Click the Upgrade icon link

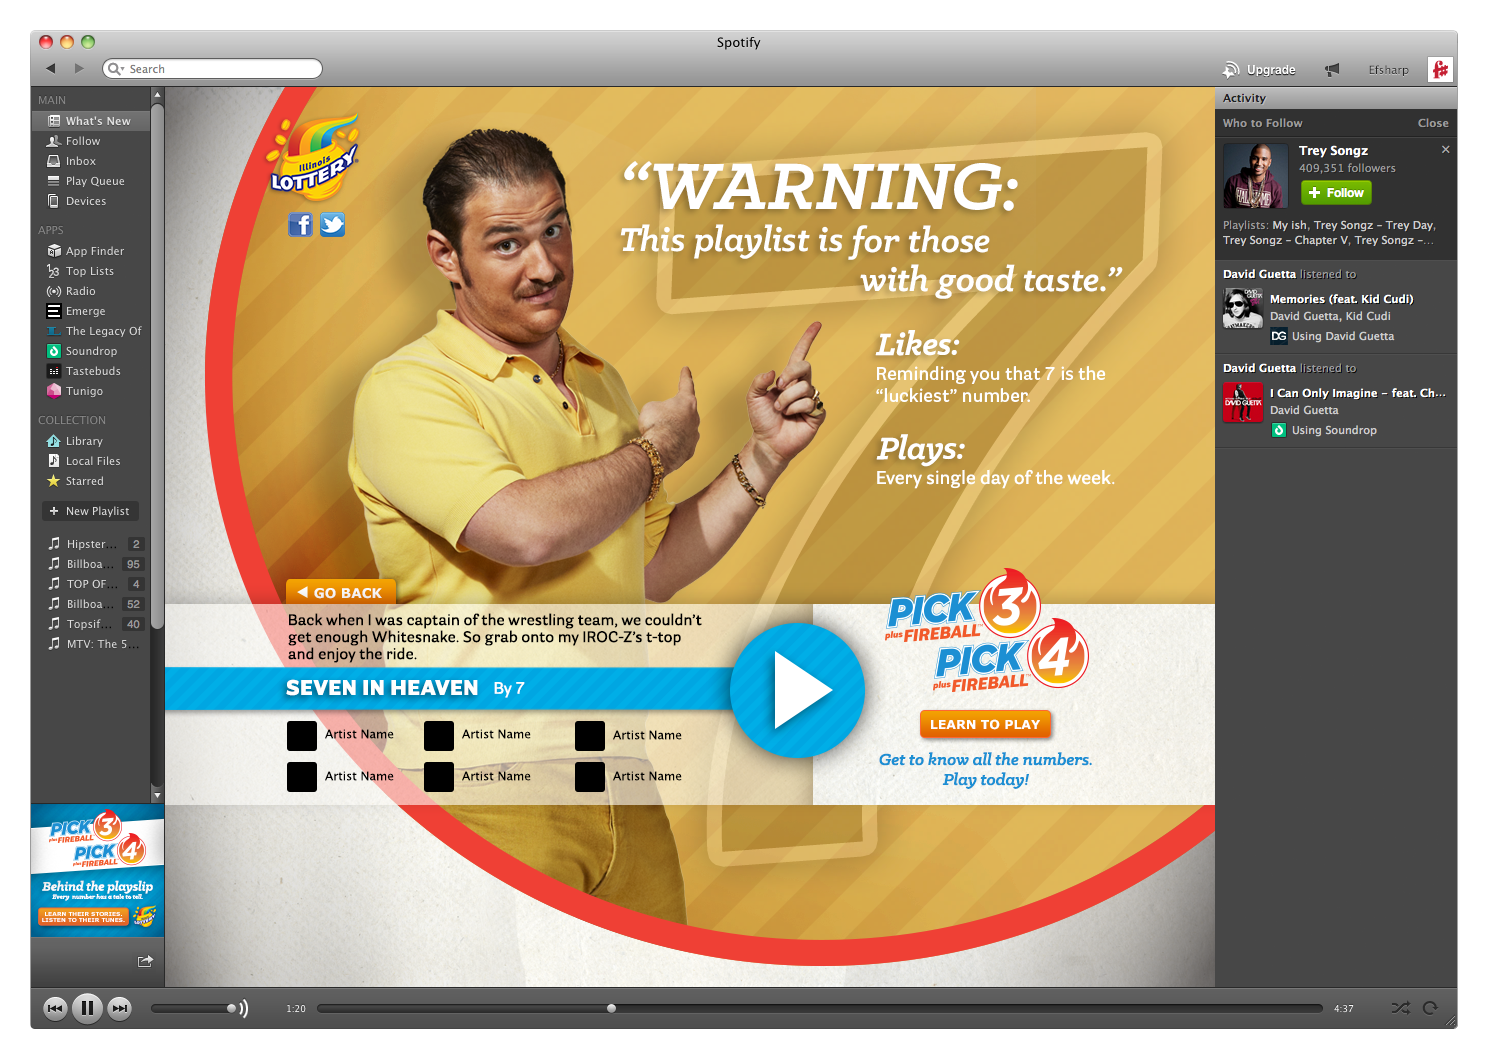click(x=1259, y=69)
